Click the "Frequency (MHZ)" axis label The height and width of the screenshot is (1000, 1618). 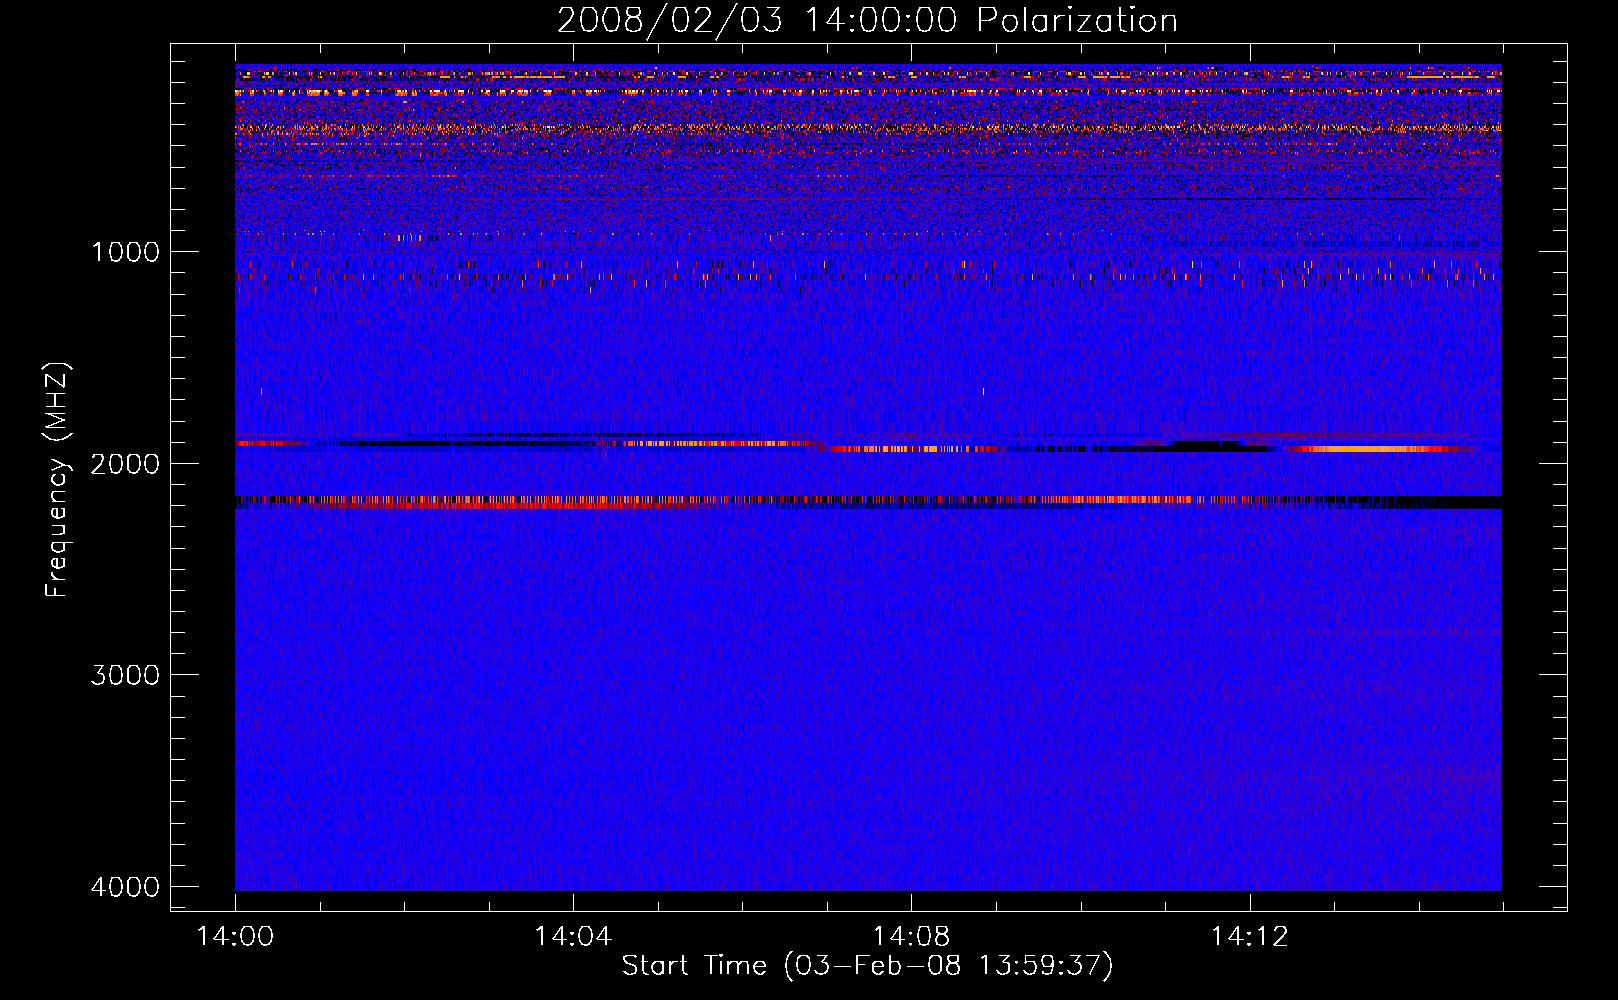tap(57, 479)
